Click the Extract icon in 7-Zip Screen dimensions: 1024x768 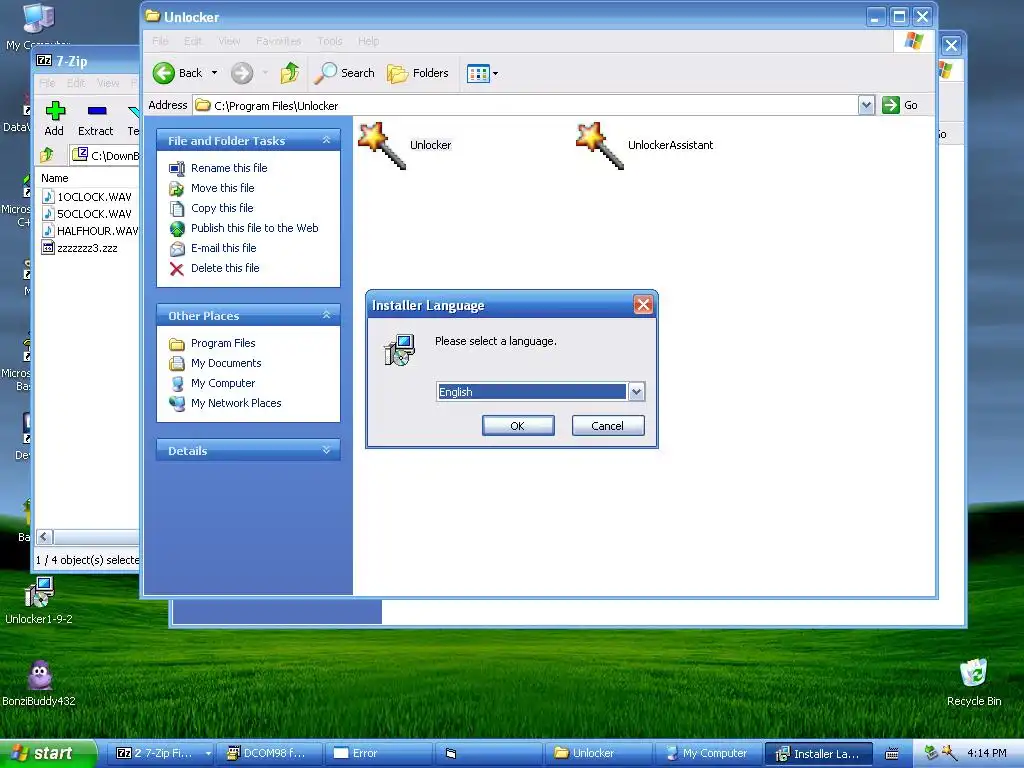click(x=97, y=111)
